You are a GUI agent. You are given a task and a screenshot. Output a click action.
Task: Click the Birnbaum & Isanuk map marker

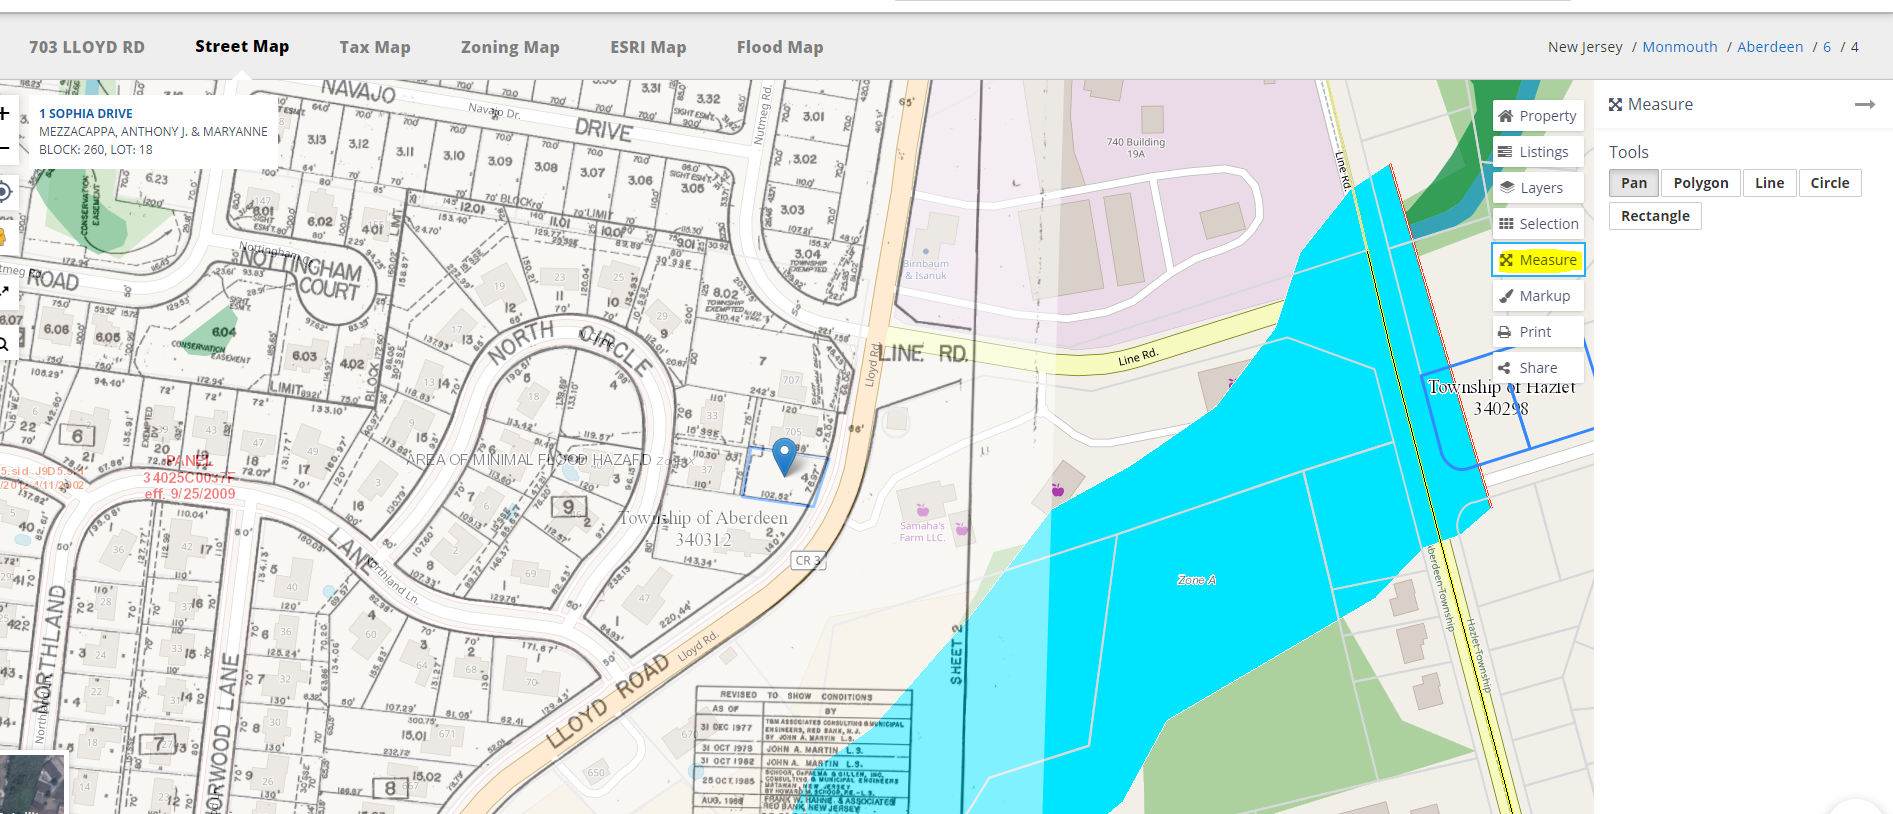pyautogui.click(x=926, y=252)
